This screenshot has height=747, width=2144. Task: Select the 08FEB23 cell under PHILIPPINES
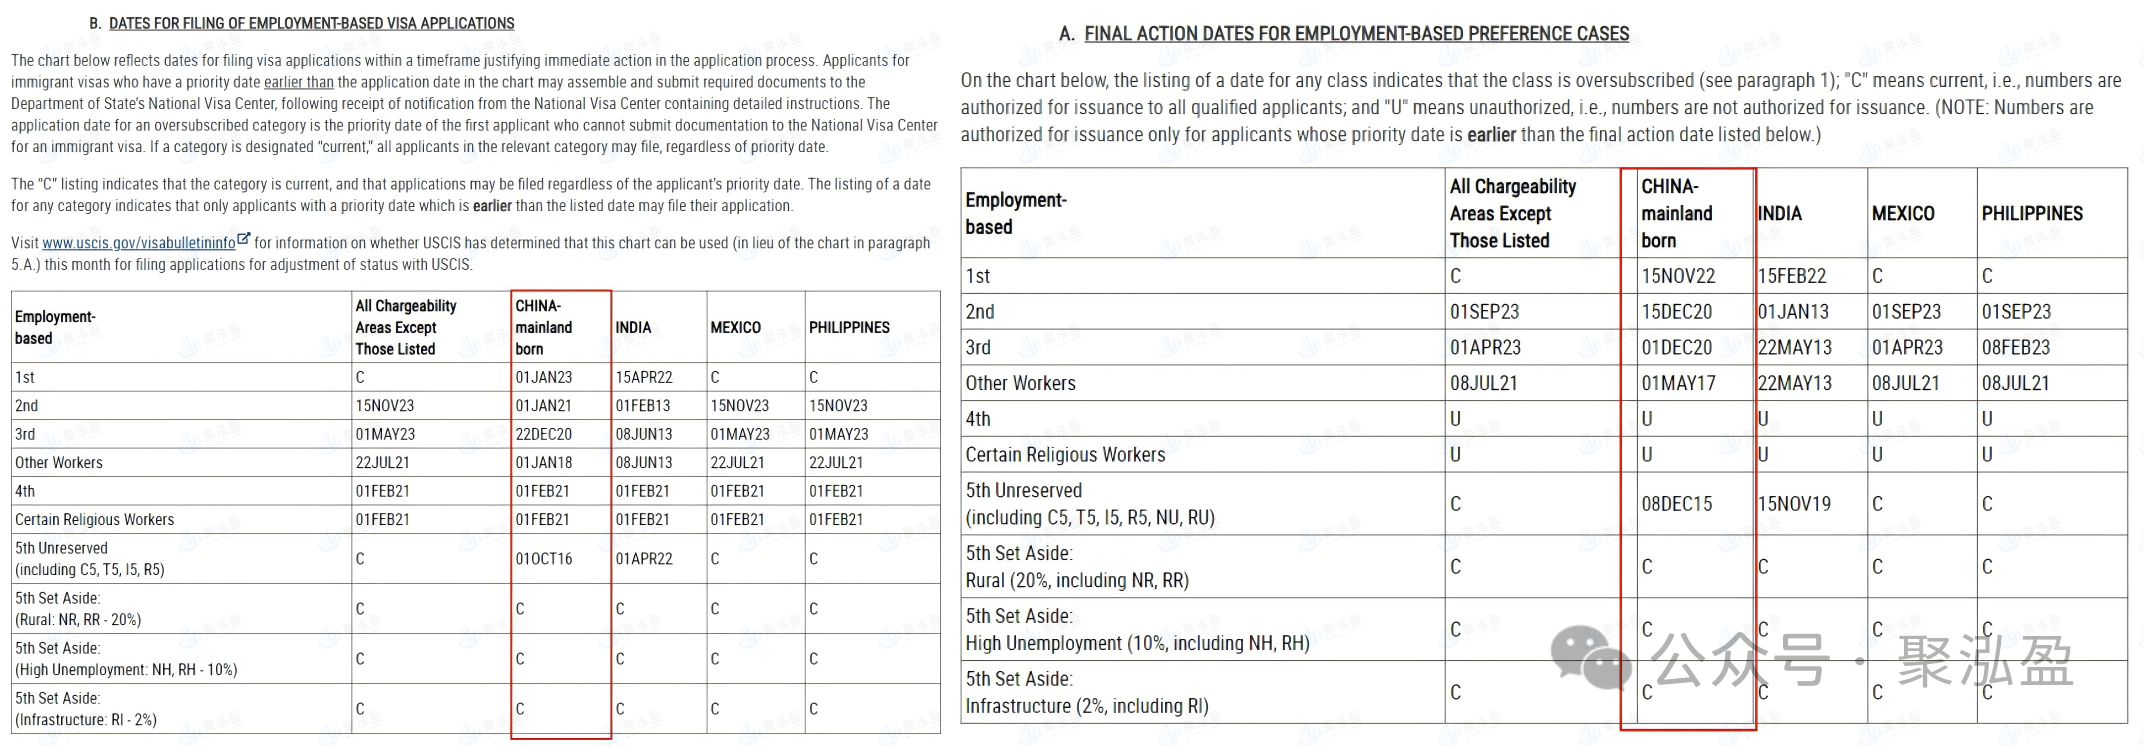click(x=2016, y=348)
